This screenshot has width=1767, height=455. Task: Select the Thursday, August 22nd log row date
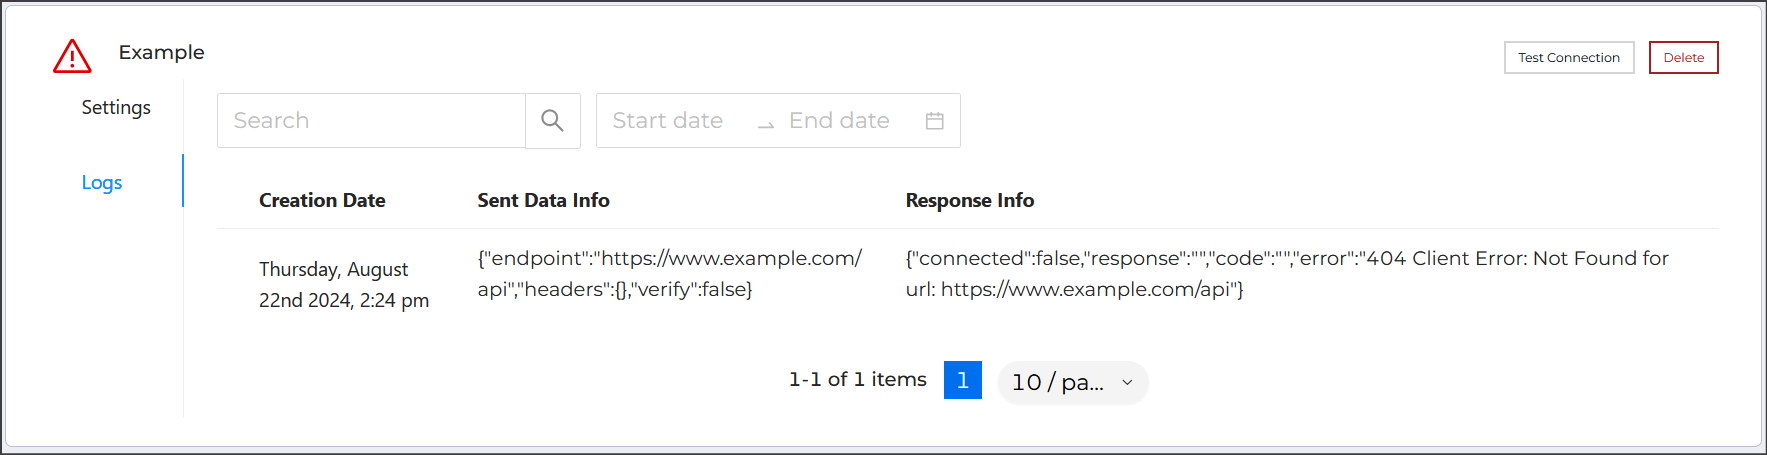(344, 284)
